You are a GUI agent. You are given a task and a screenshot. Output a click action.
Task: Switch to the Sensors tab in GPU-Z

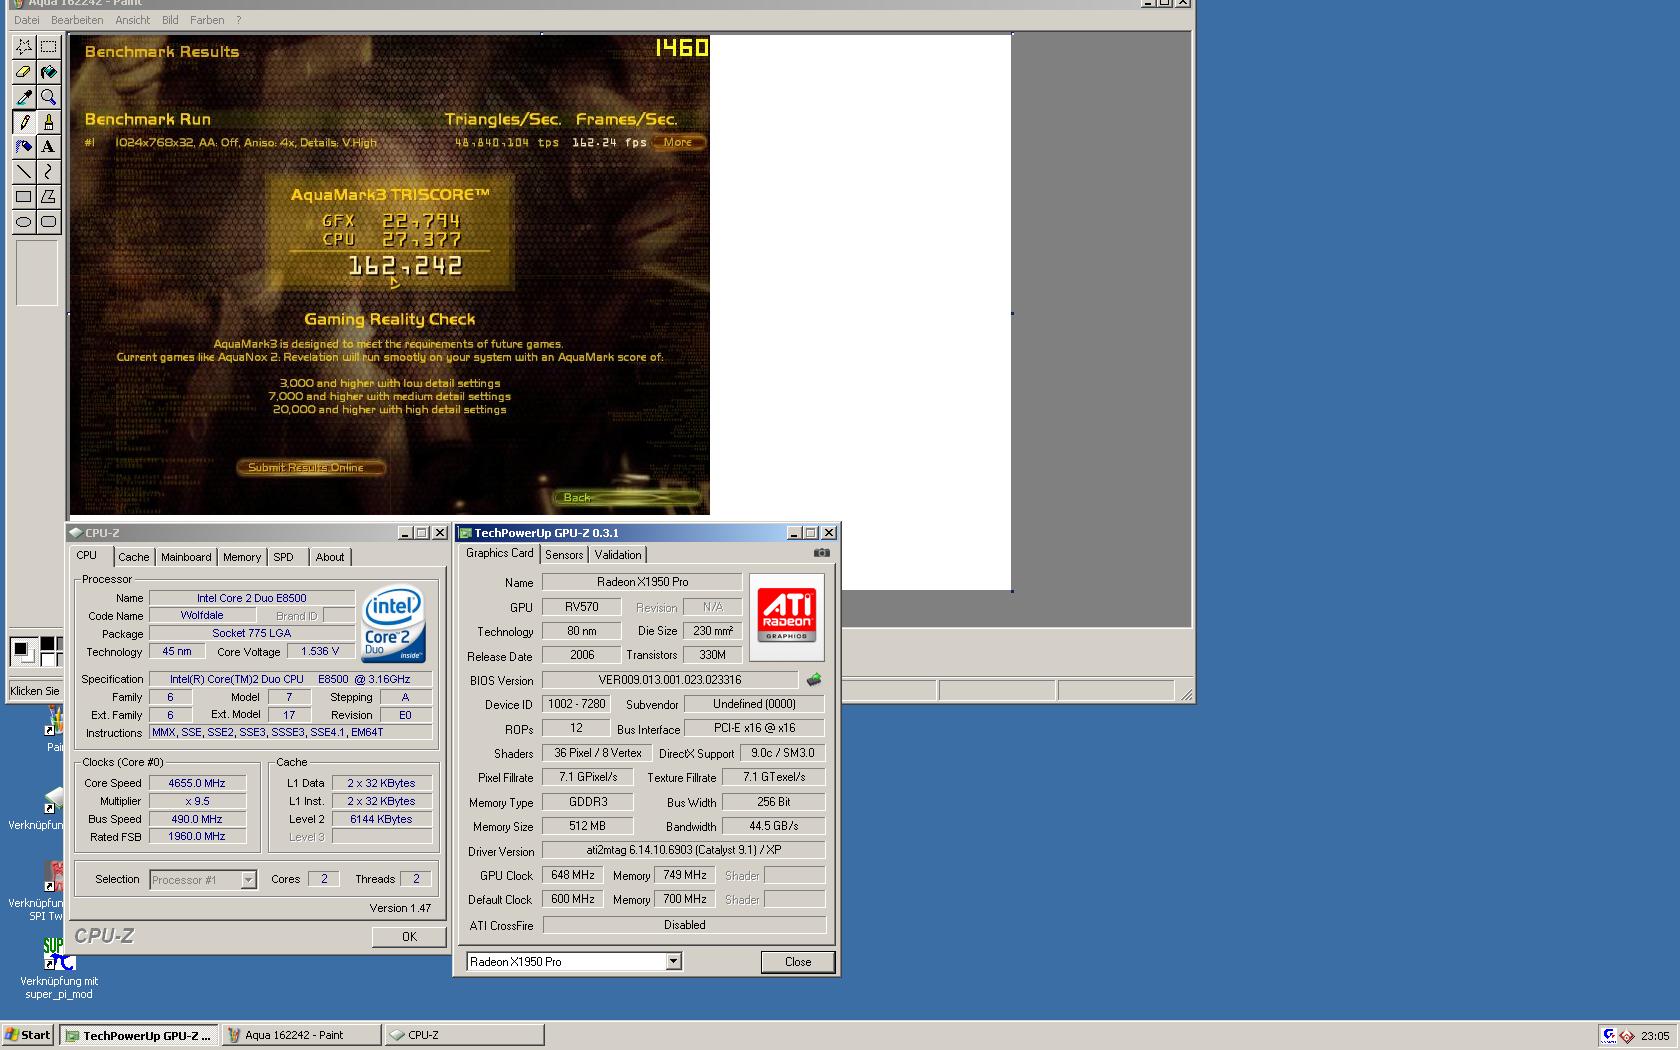pos(564,555)
